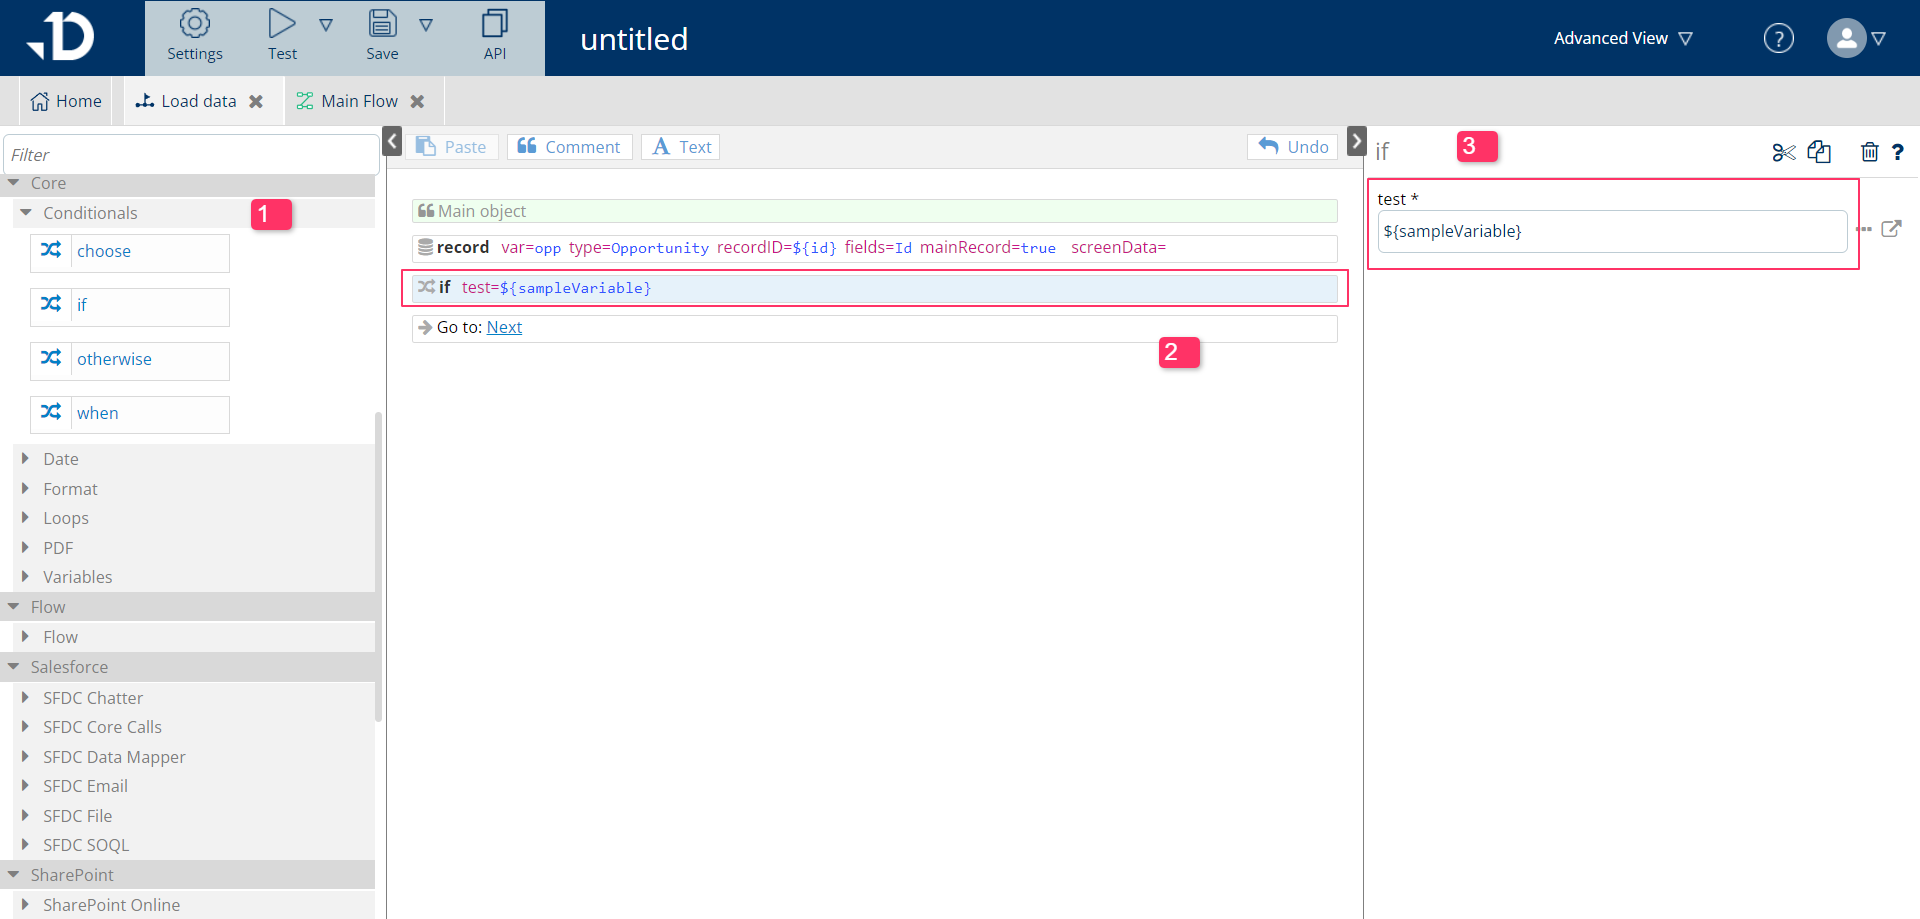Click the Undo button
Image resolution: width=1920 pixels, height=919 pixels.
point(1293,147)
